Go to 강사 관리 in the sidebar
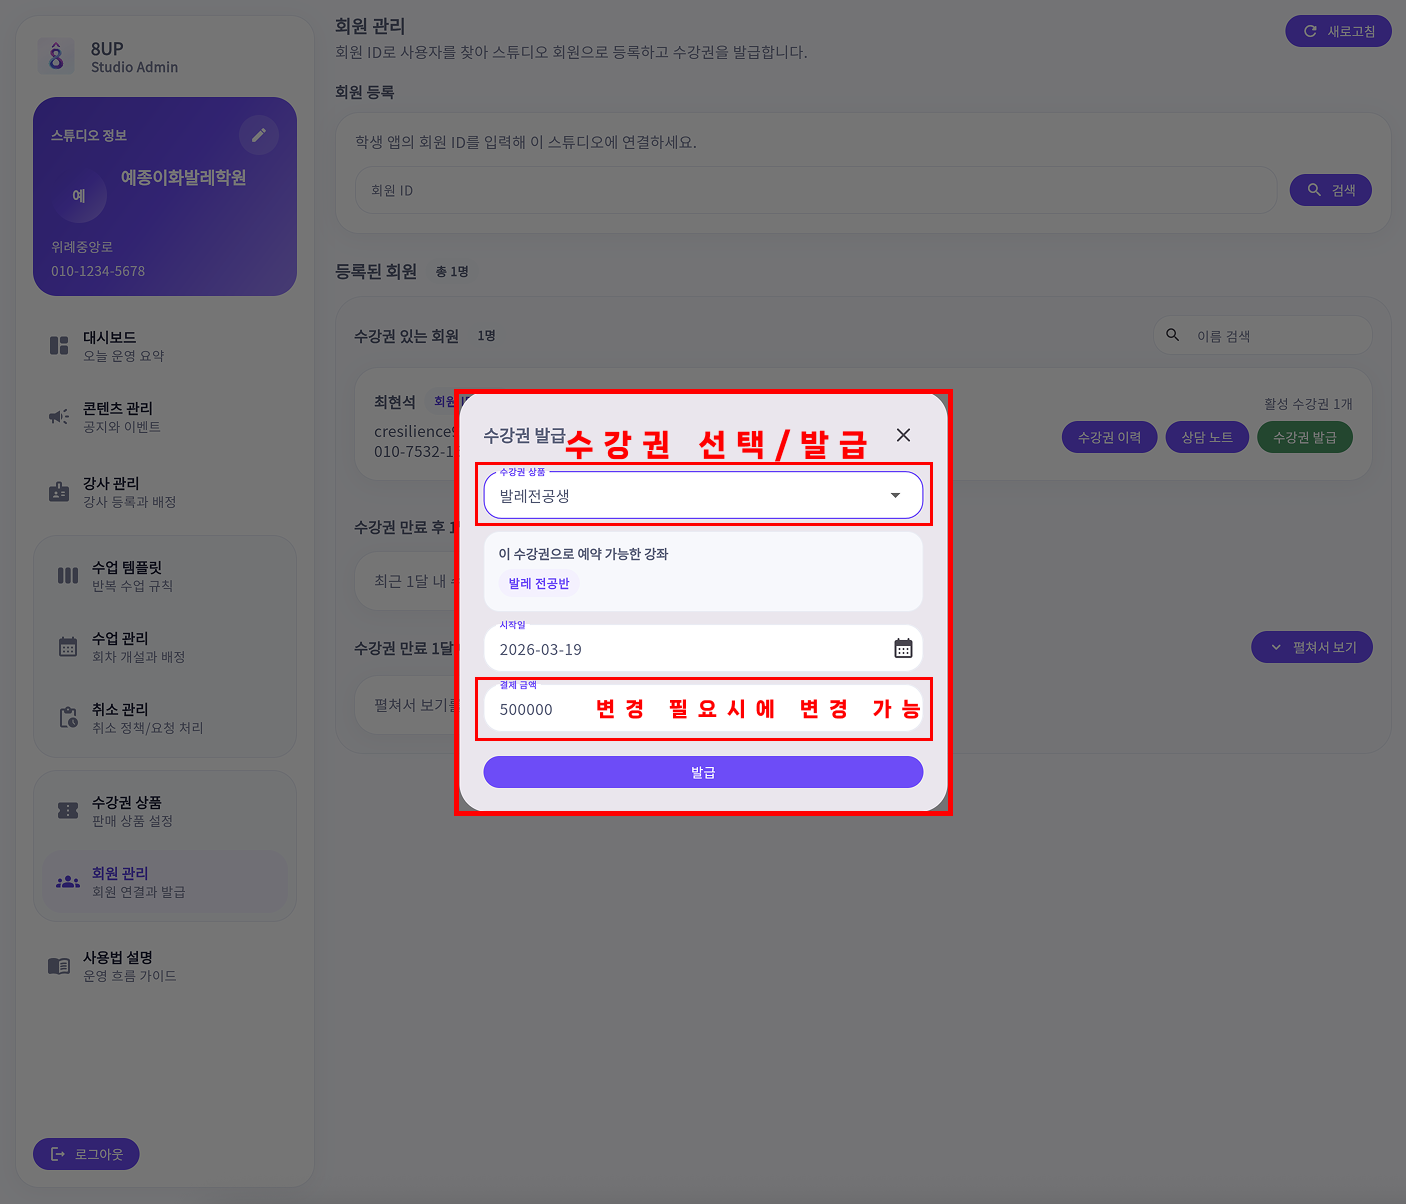The height and width of the screenshot is (1204, 1406). (x=165, y=492)
